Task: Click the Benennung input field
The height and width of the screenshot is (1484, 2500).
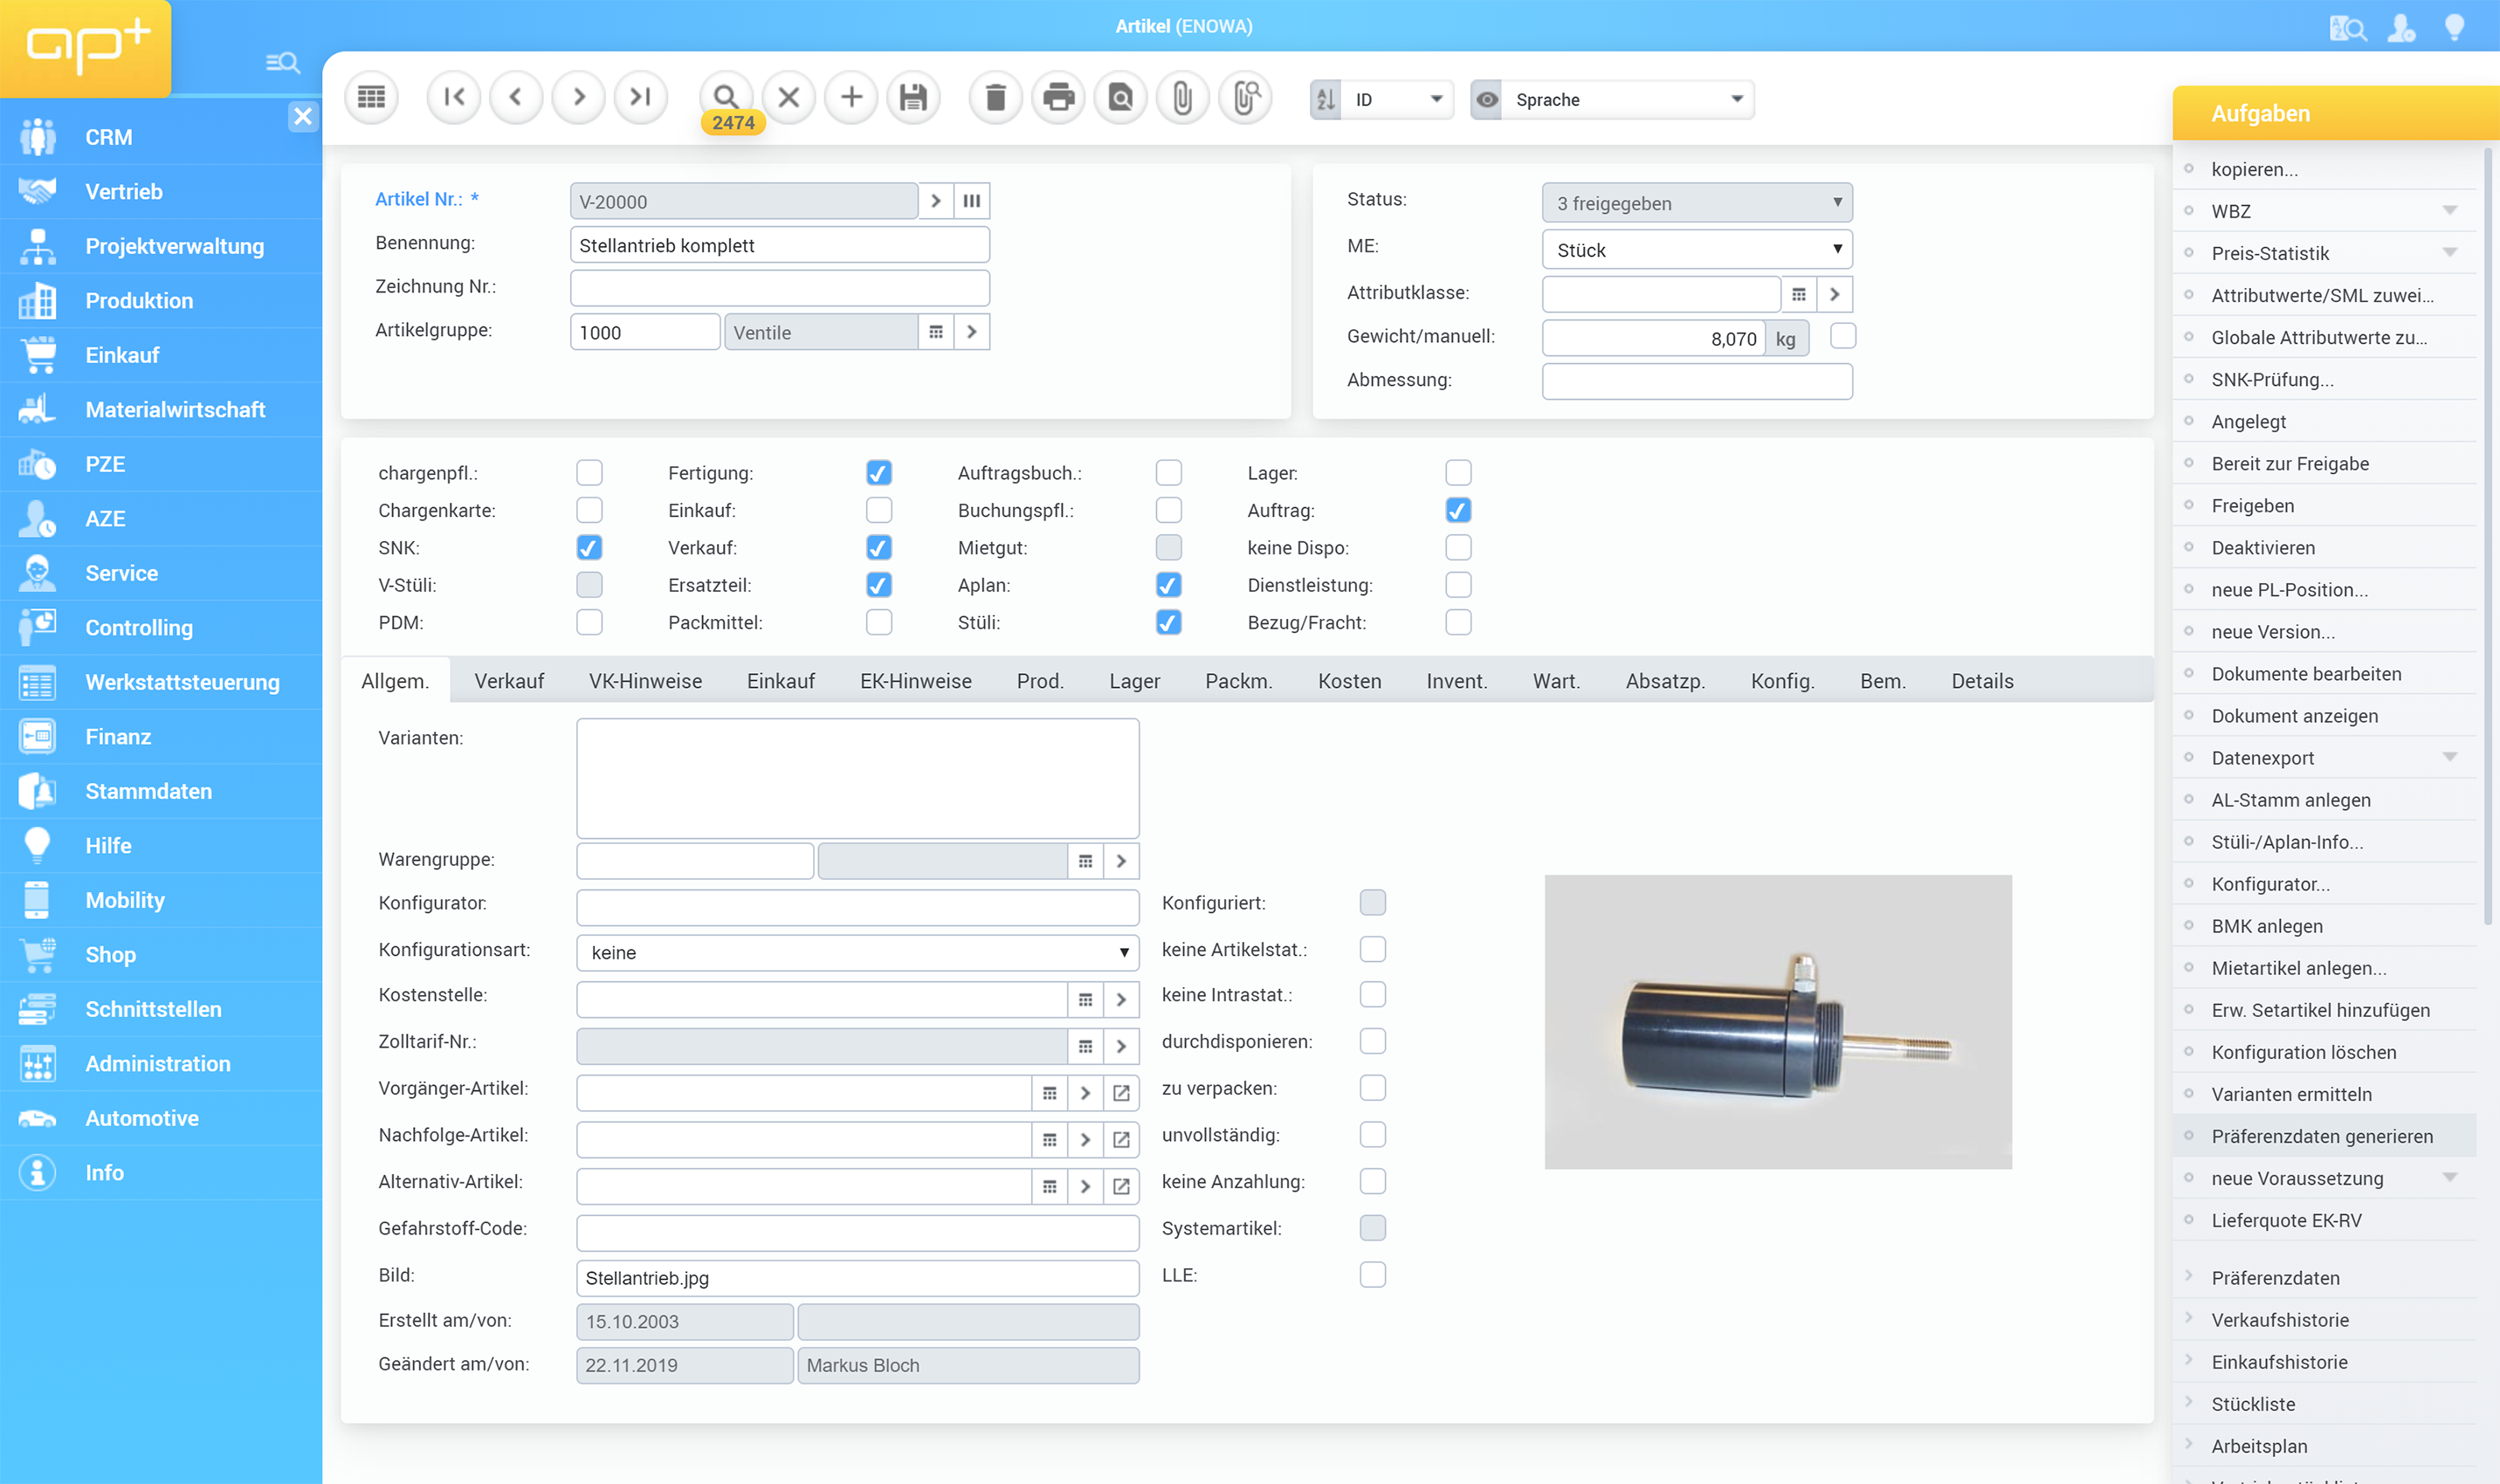Action: (x=779, y=245)
